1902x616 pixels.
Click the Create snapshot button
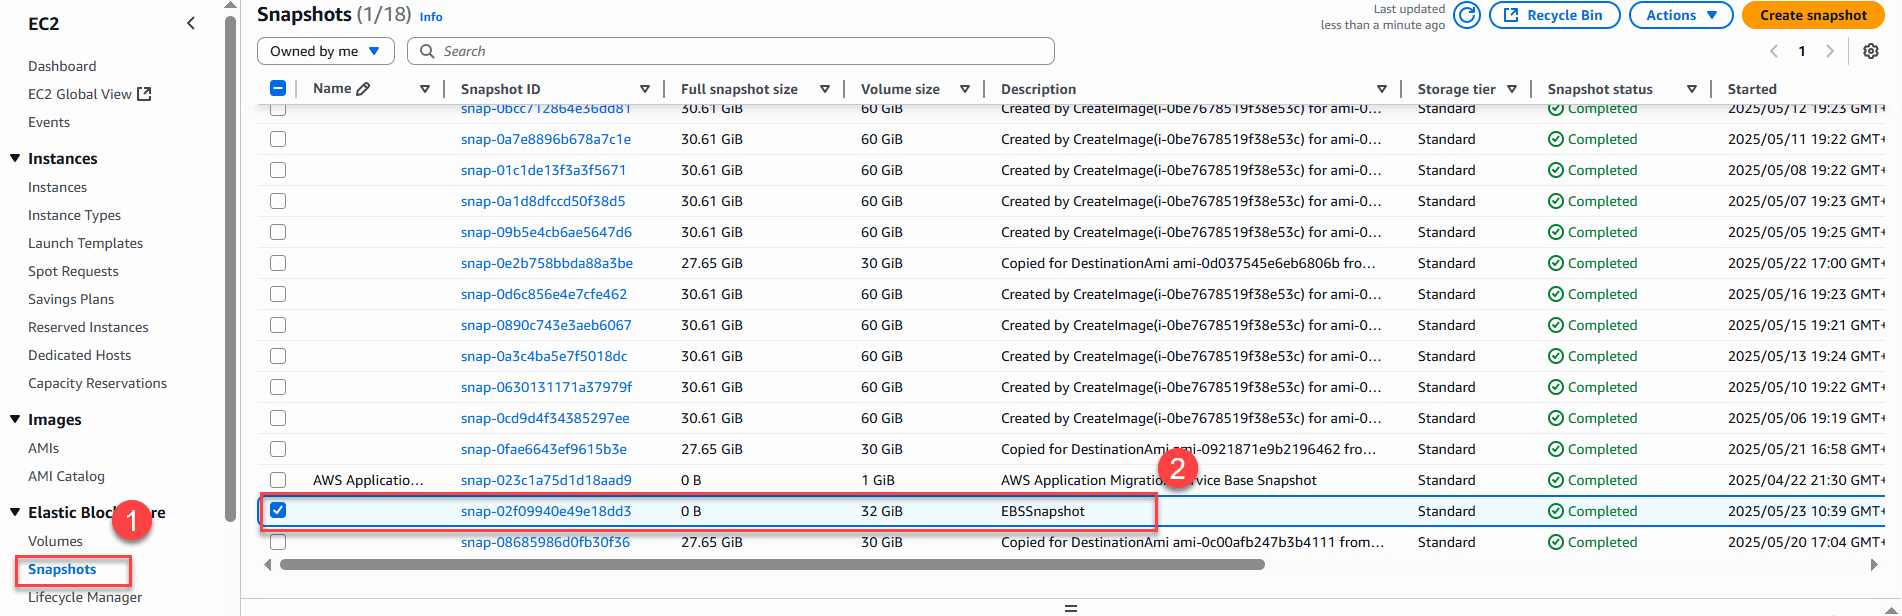[x=1813, y=15]
